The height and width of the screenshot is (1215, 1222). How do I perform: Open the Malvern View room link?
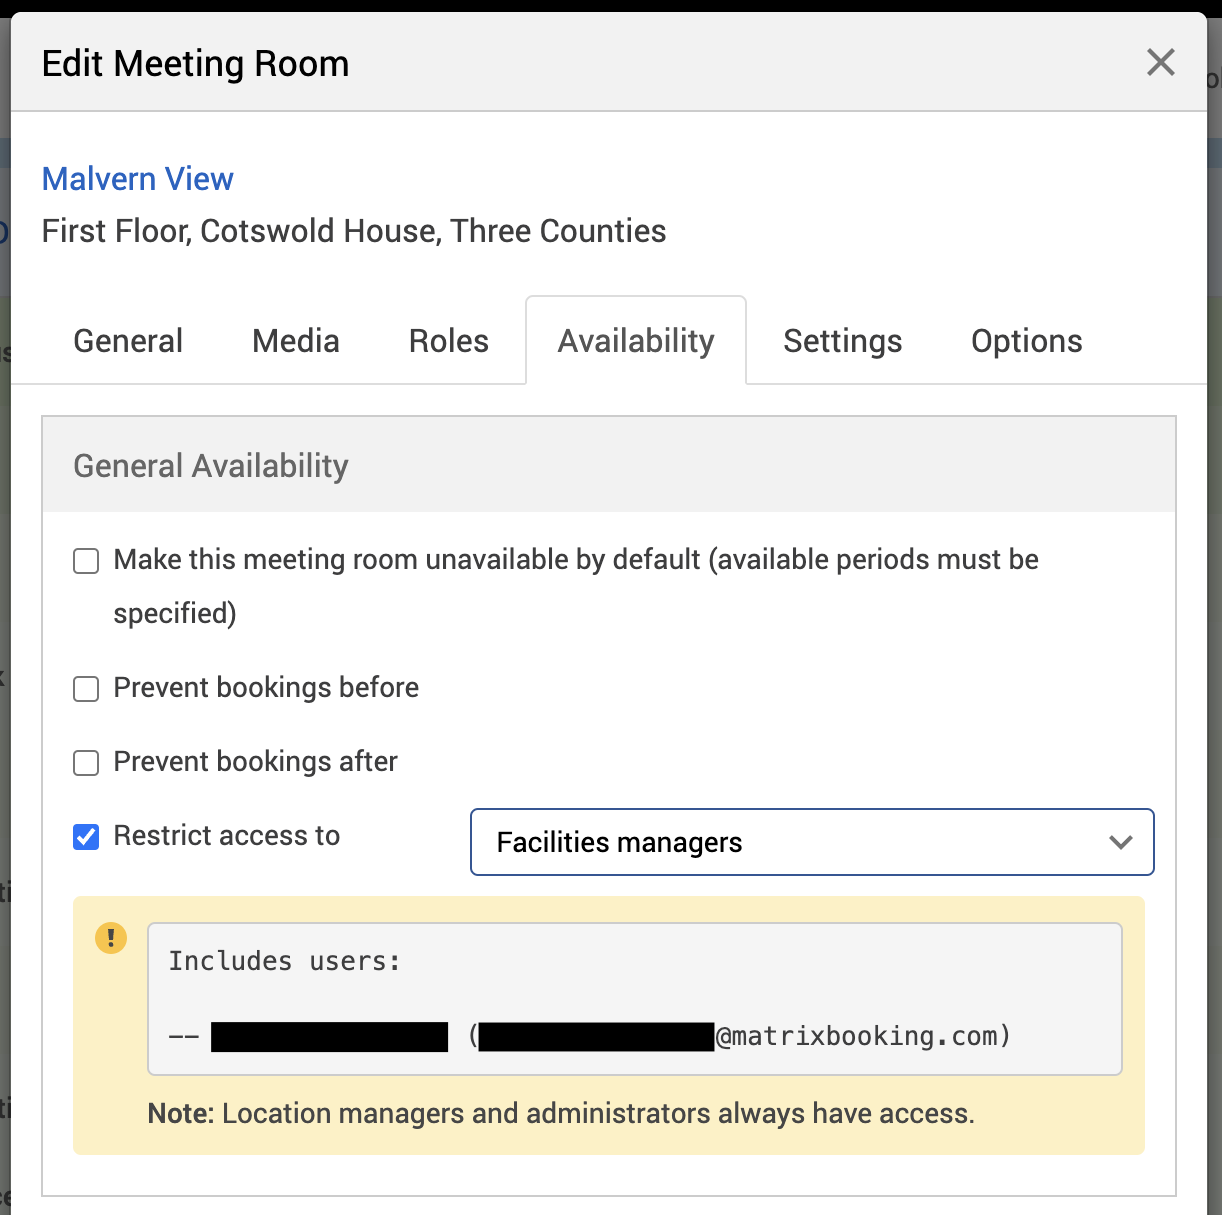click(137, 179)
